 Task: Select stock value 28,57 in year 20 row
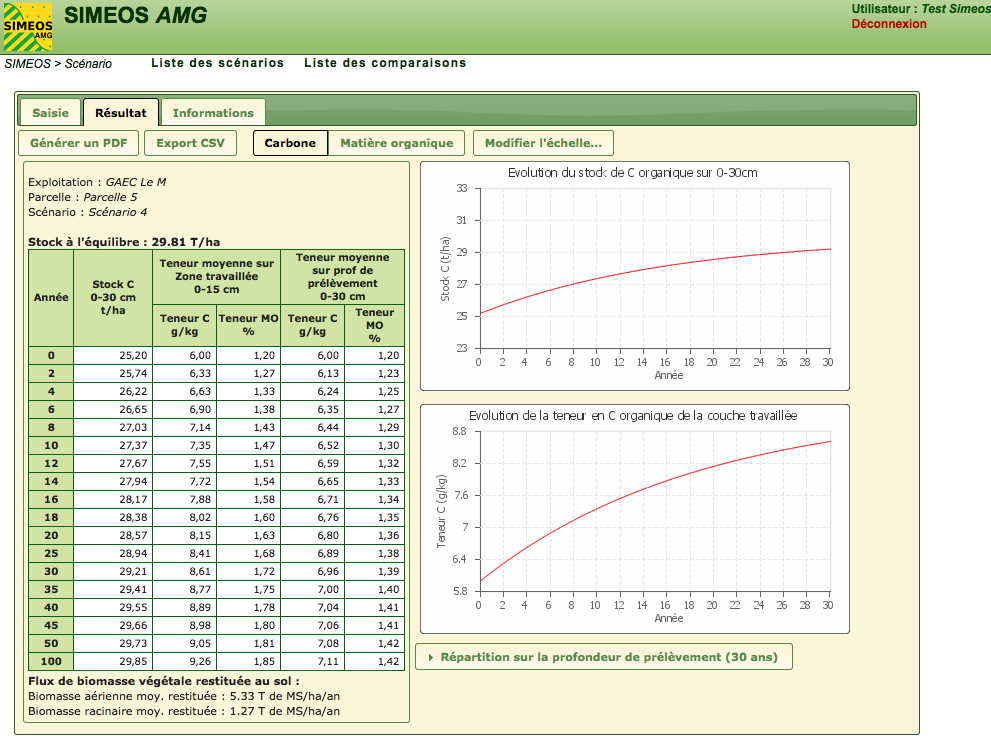pyautogui.click(x=112, y=535)
